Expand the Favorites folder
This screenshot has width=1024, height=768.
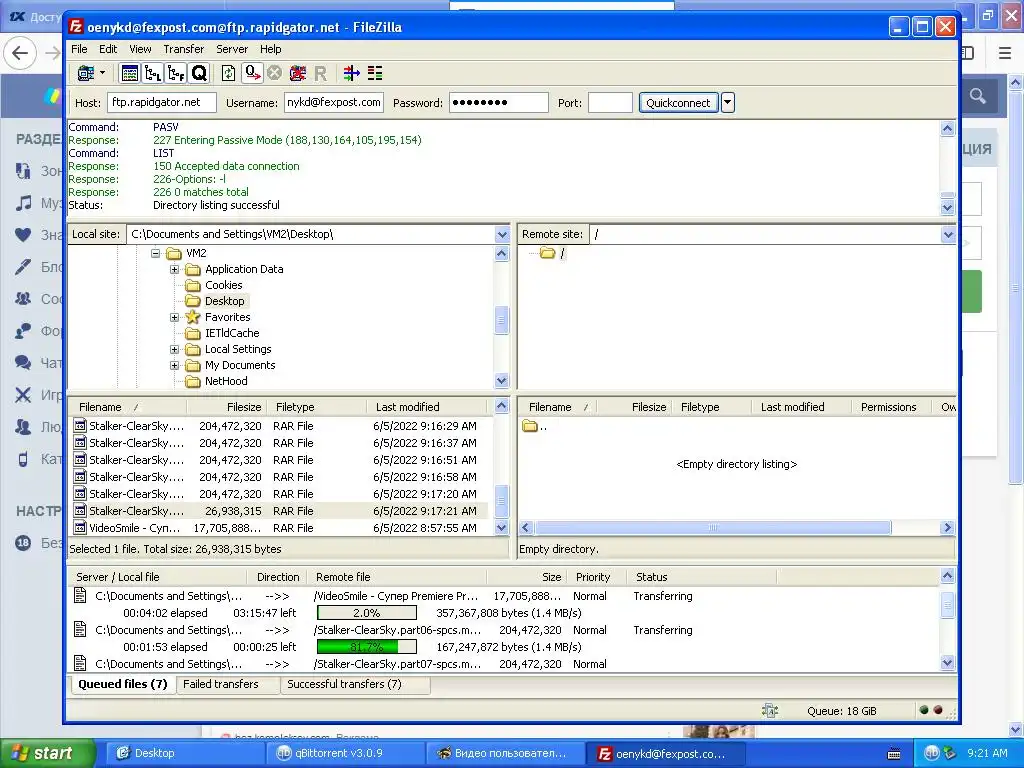[x=174, y=317]
